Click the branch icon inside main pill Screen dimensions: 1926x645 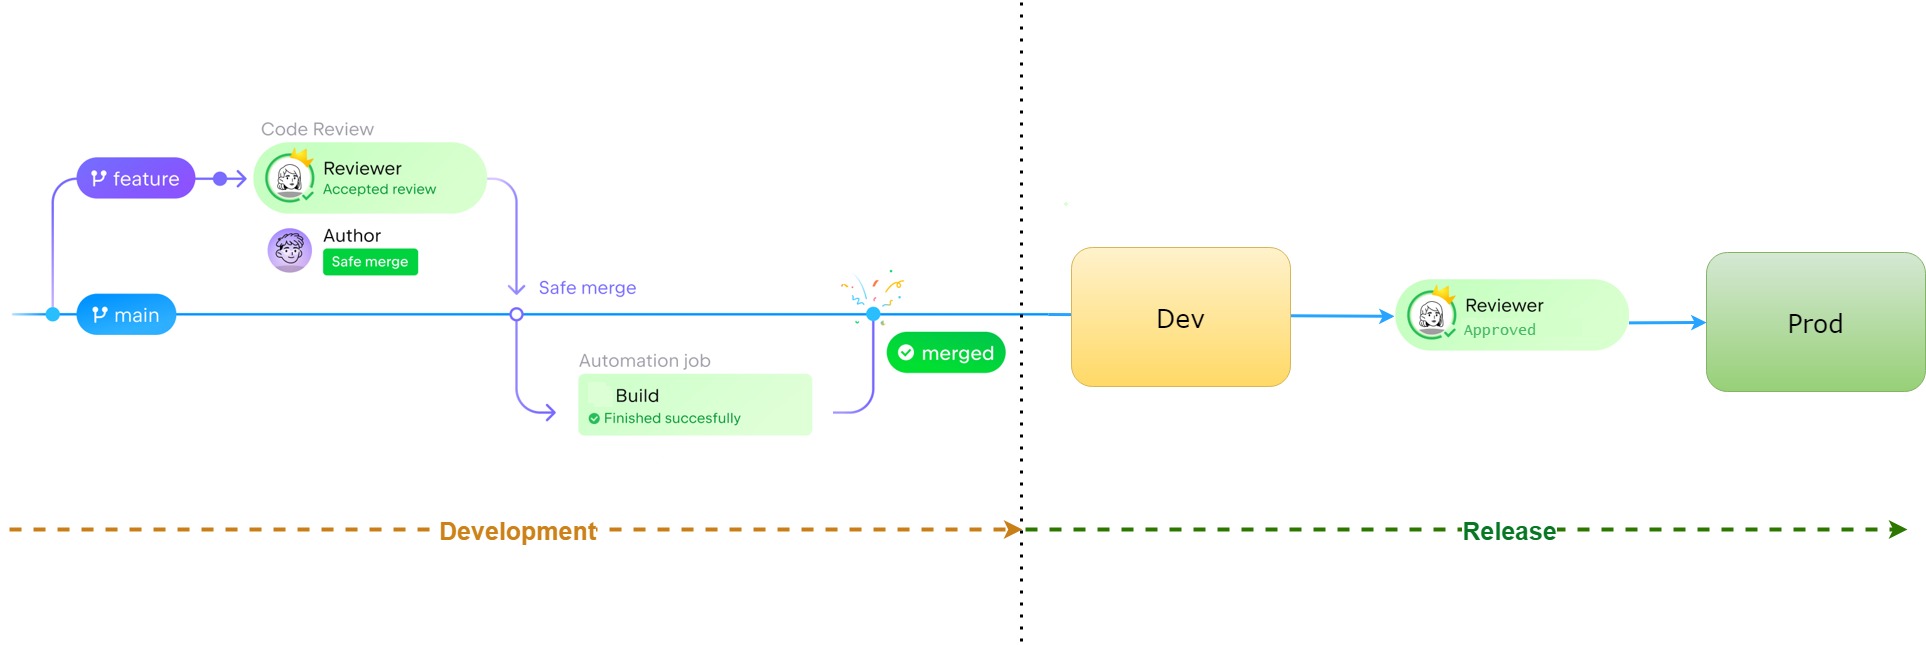[100, 315]
